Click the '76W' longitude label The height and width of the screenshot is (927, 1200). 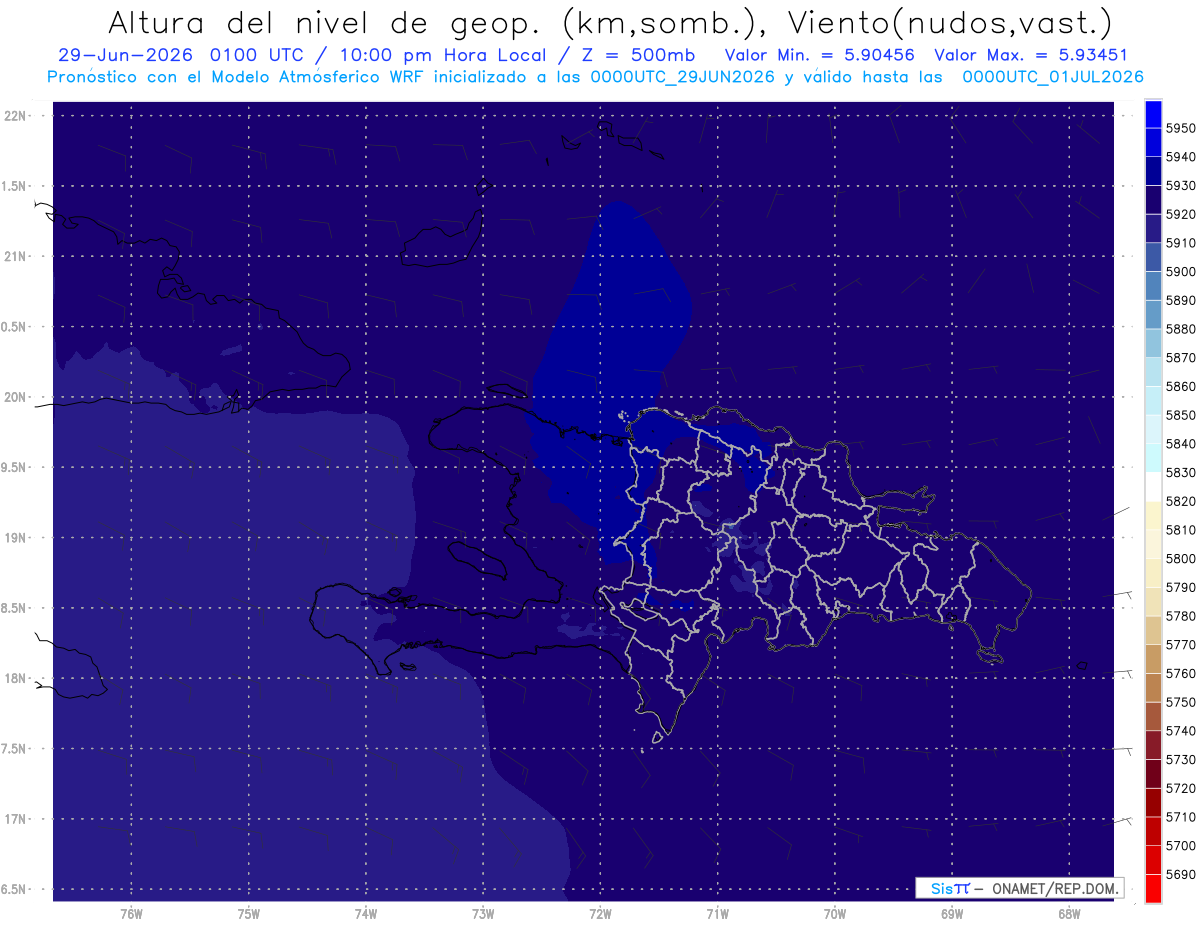[131, 914]
